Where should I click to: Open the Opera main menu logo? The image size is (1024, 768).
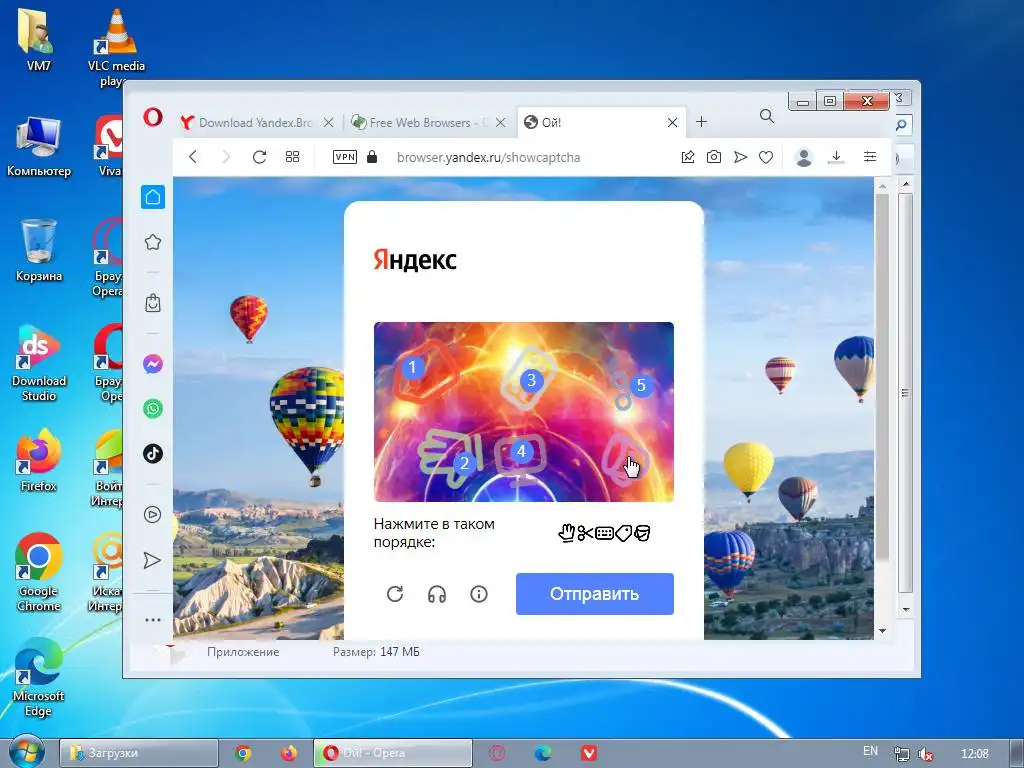pyautogui.click(x=153, y=118)
